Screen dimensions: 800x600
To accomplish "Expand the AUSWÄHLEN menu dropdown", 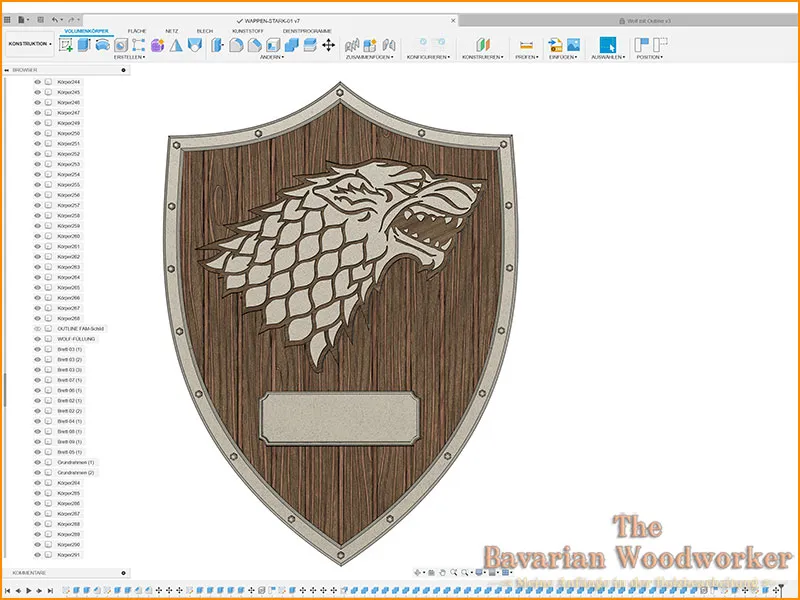I will coord(608,57).
